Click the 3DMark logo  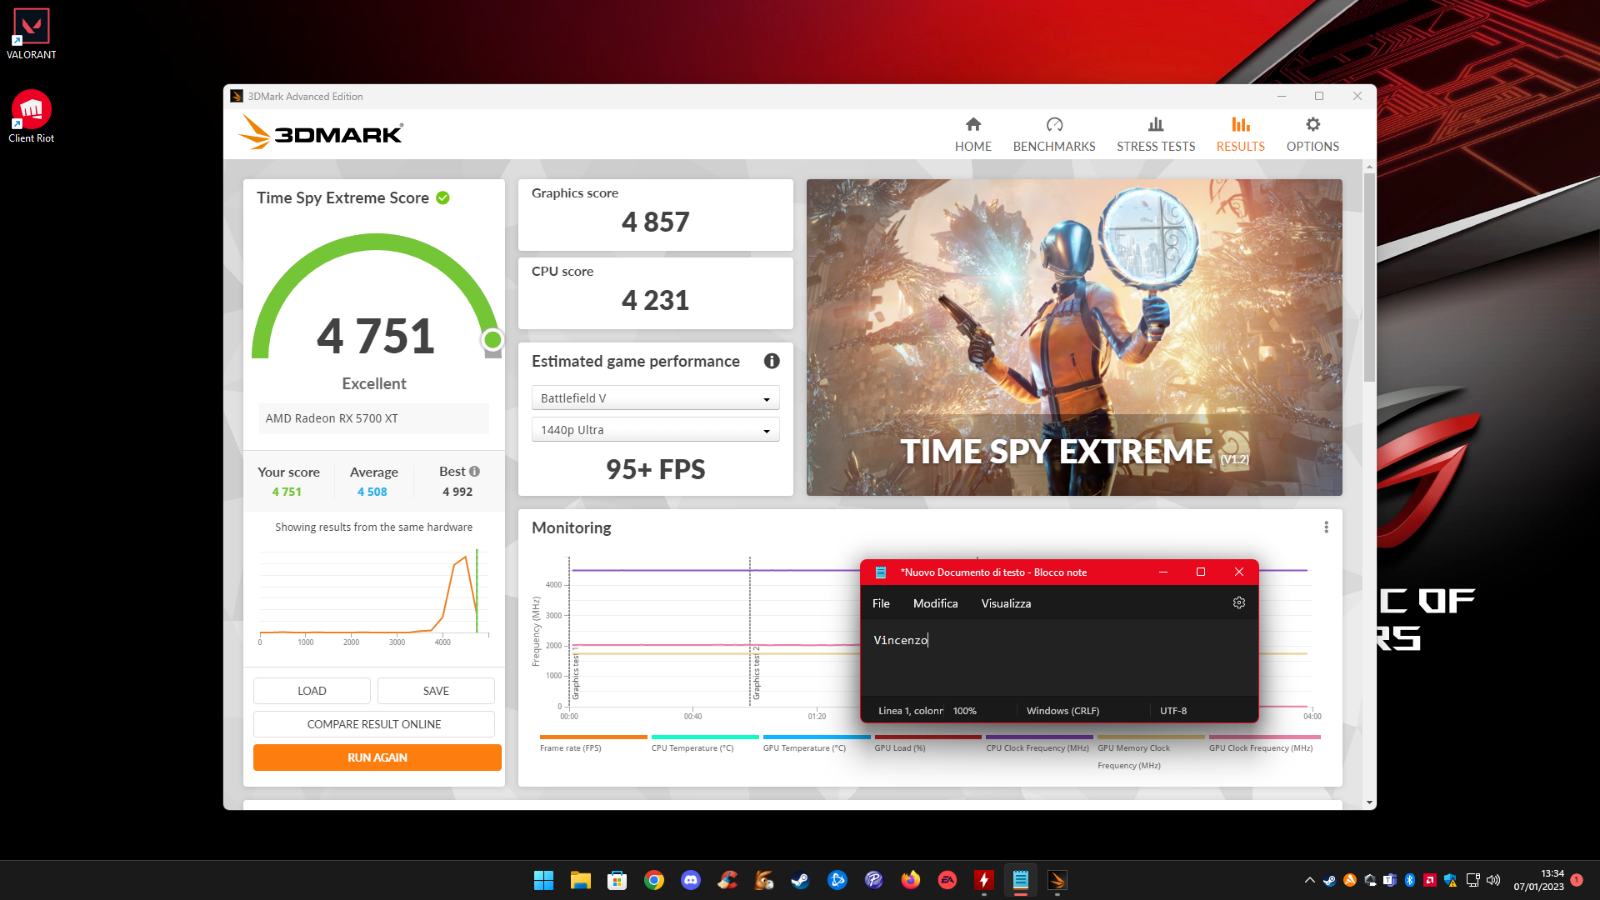[320, 133]
